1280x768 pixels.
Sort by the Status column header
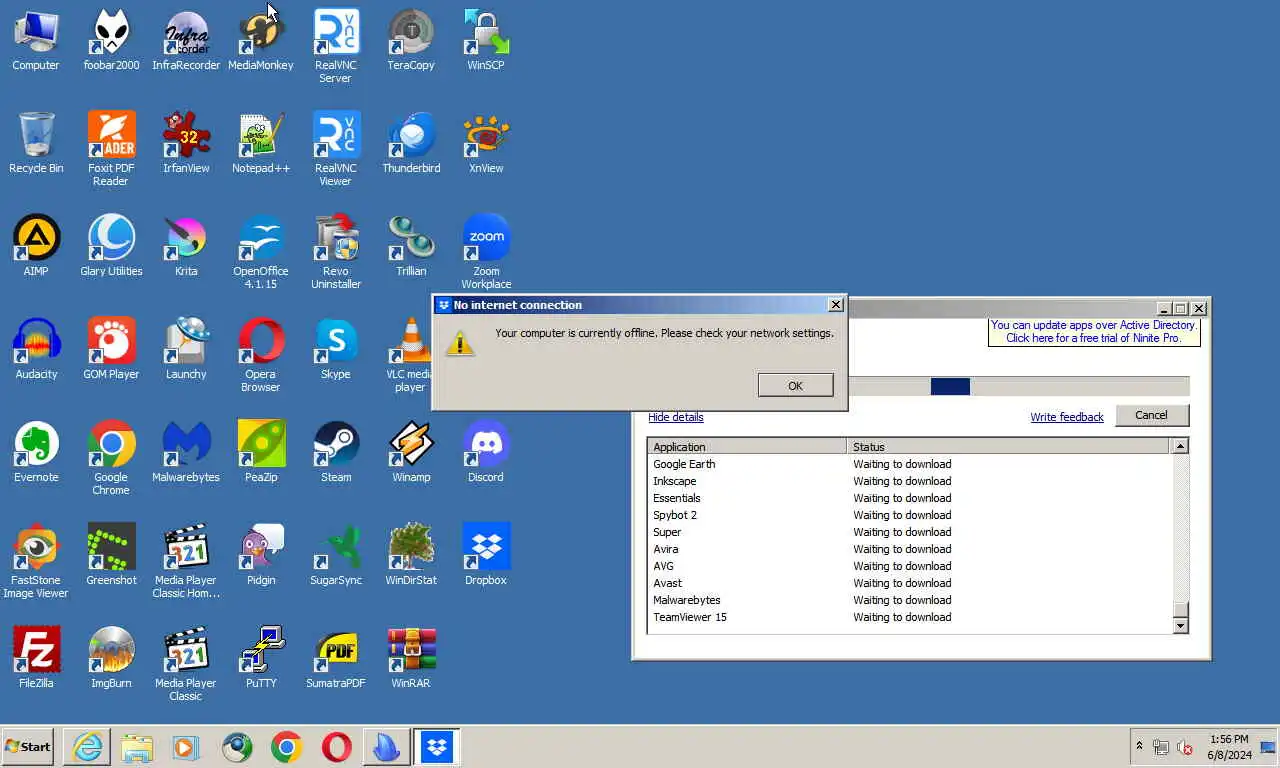1009,446
